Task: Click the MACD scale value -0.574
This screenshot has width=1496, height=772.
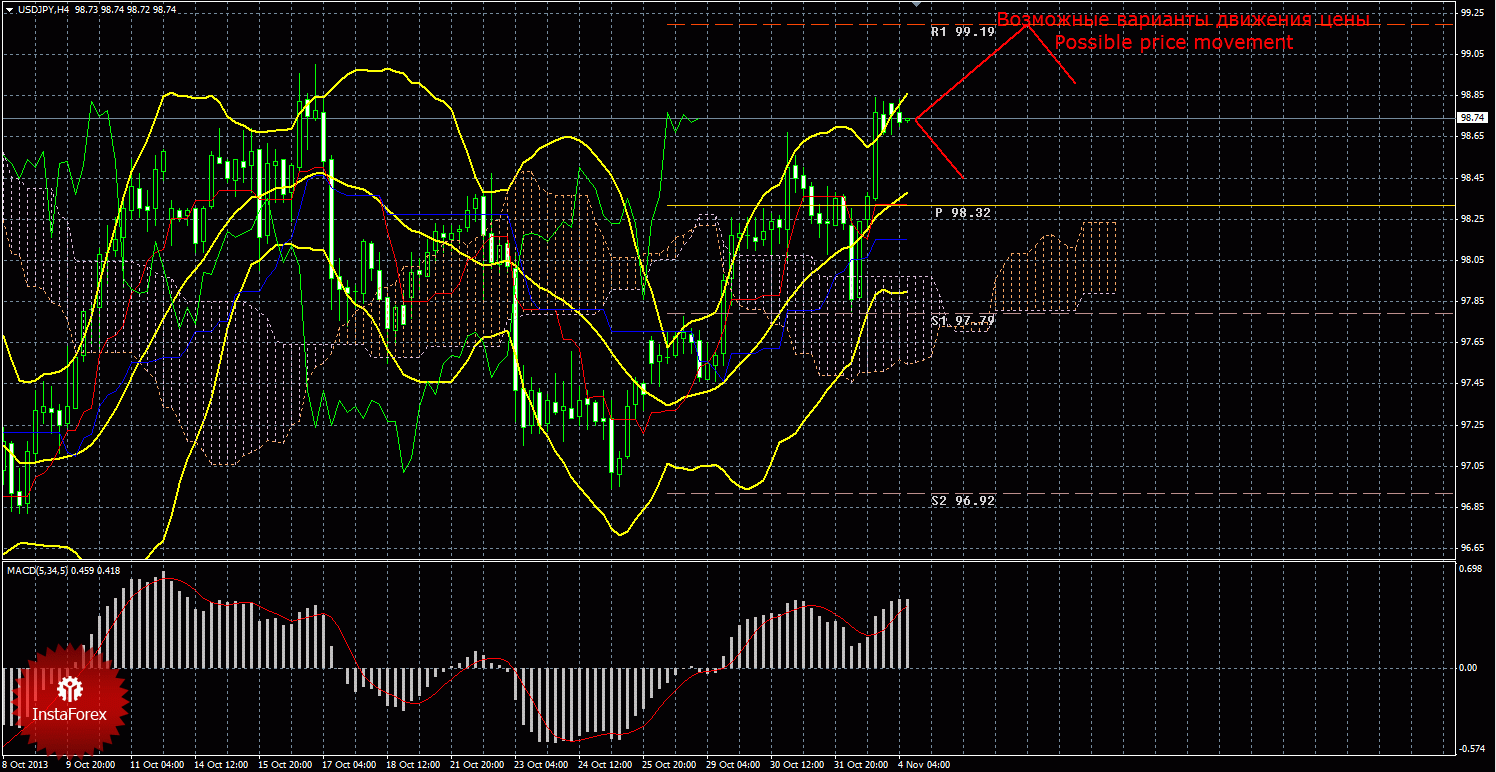Action: [1470, 749]
